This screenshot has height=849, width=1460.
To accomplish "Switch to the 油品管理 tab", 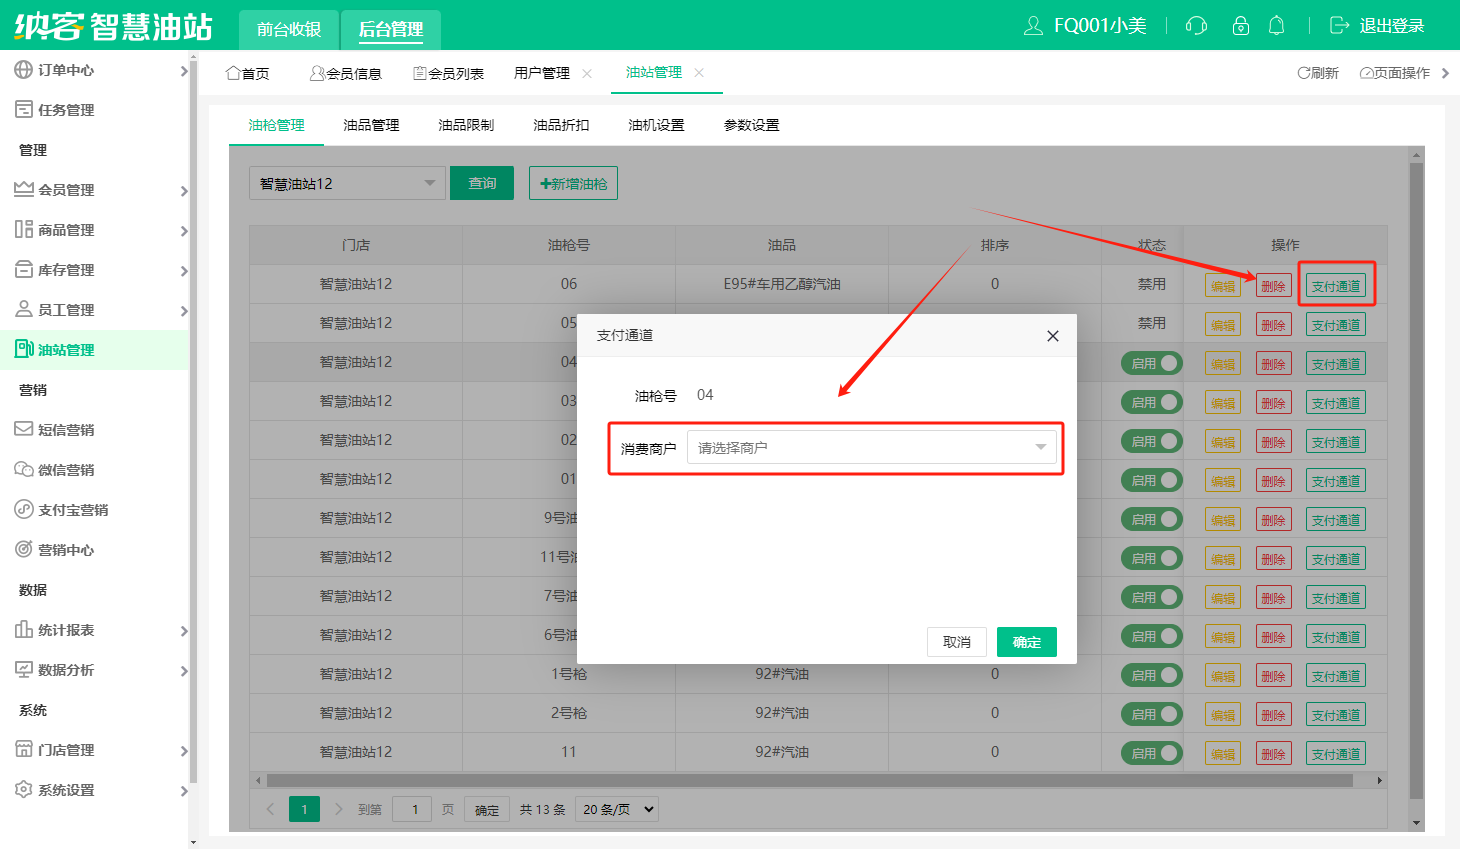I will [371, 125].
